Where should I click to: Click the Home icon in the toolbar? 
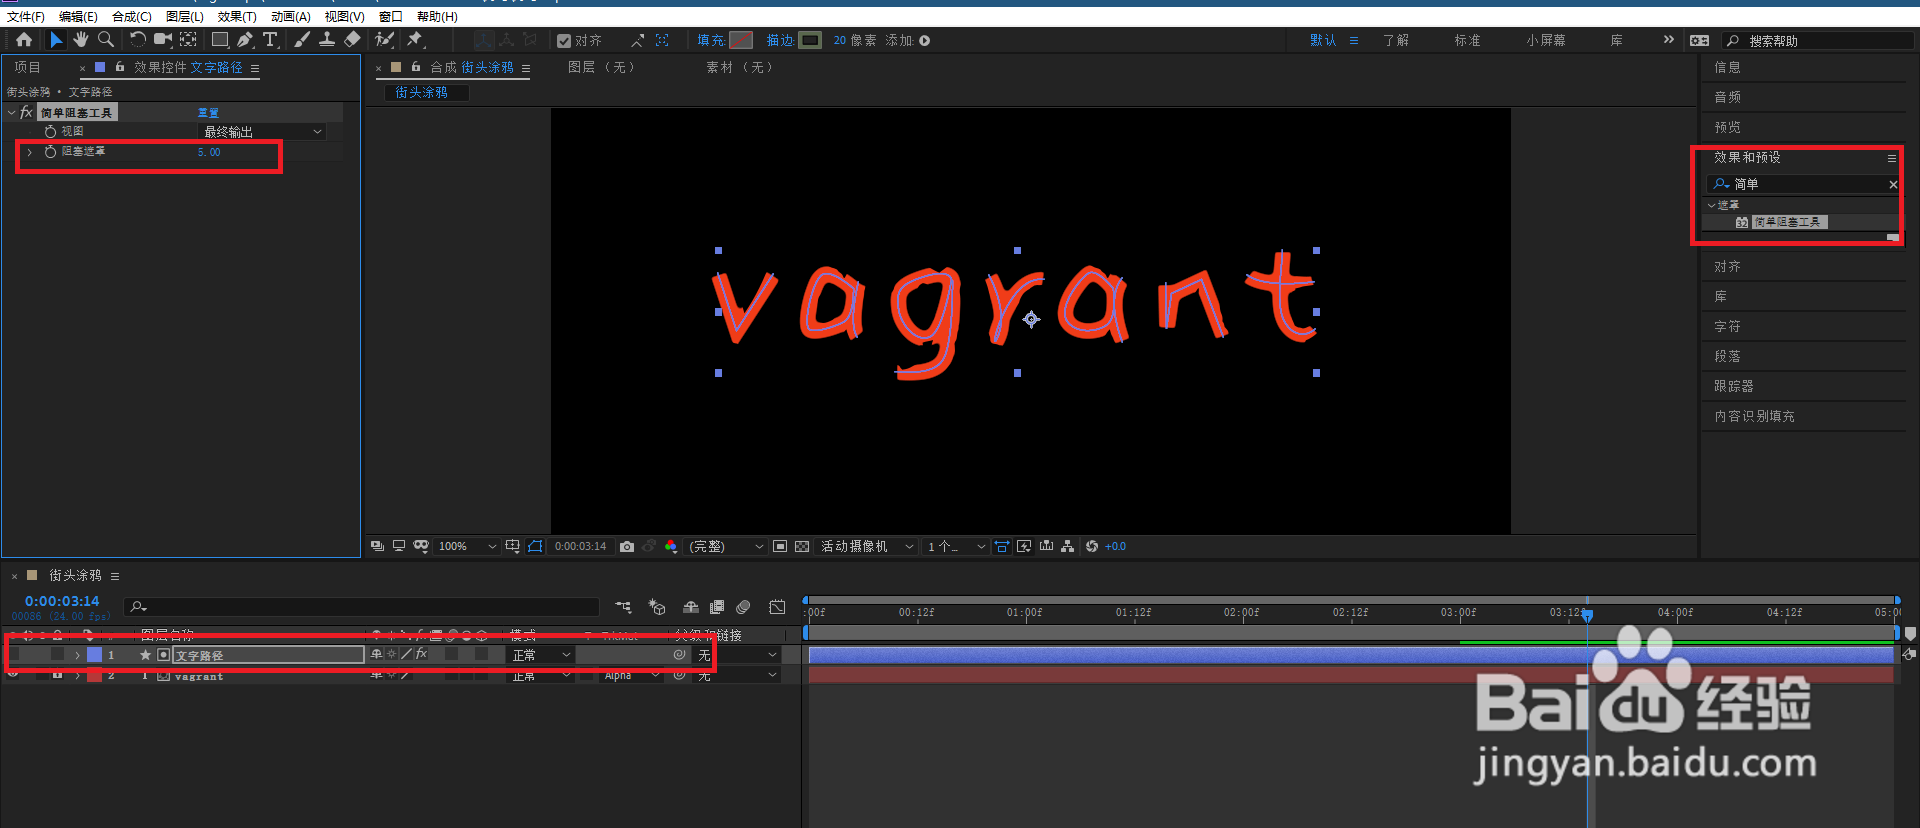24,40
